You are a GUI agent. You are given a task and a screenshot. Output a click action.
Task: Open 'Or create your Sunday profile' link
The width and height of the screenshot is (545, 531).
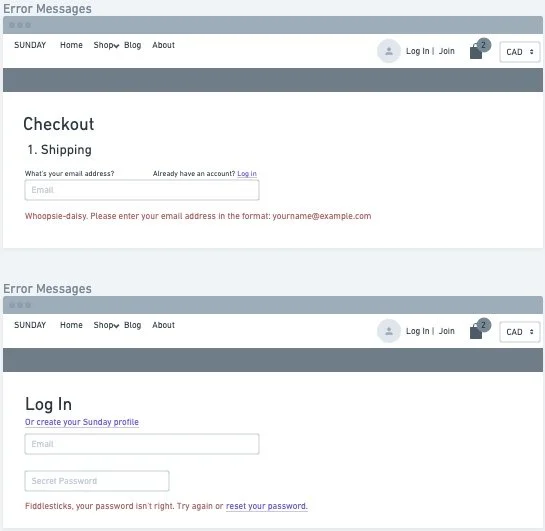point(82,422)
